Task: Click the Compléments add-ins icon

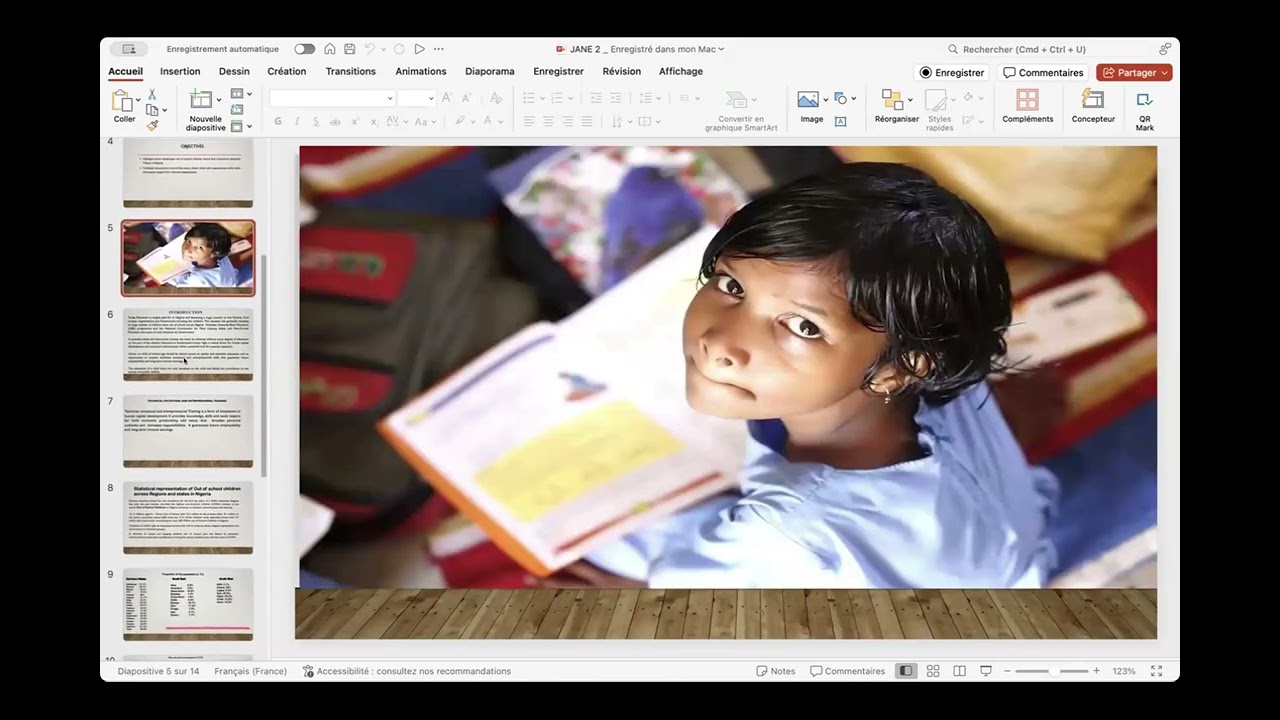Action: point(1027,99)
